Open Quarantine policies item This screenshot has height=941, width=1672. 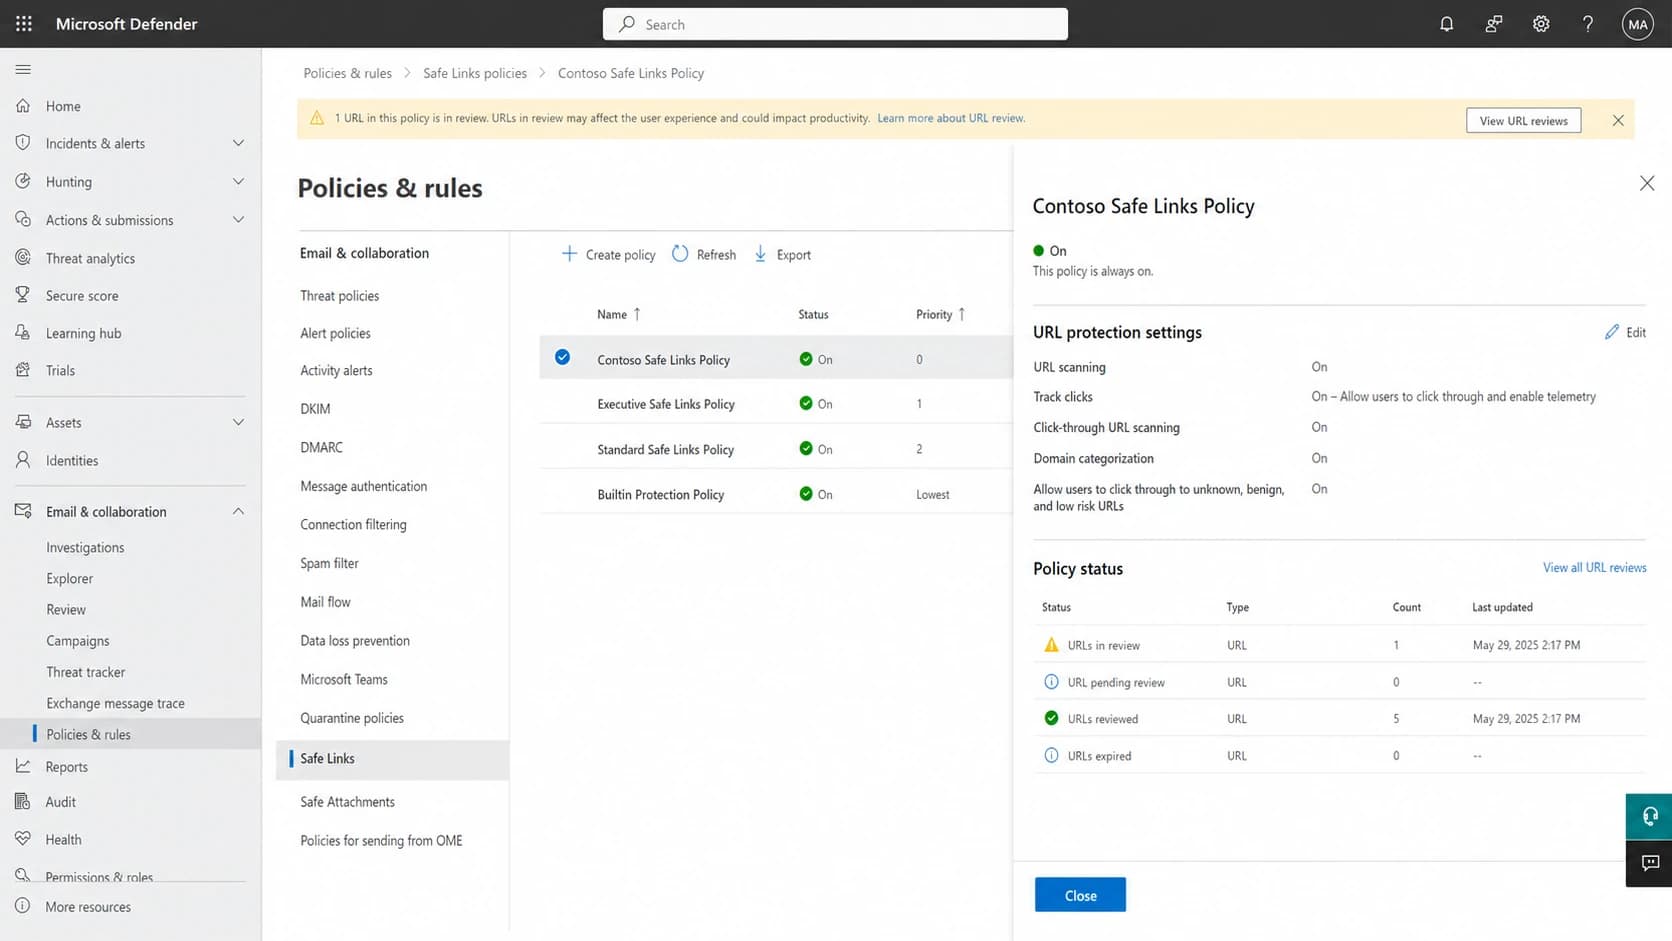coord(352,718)
